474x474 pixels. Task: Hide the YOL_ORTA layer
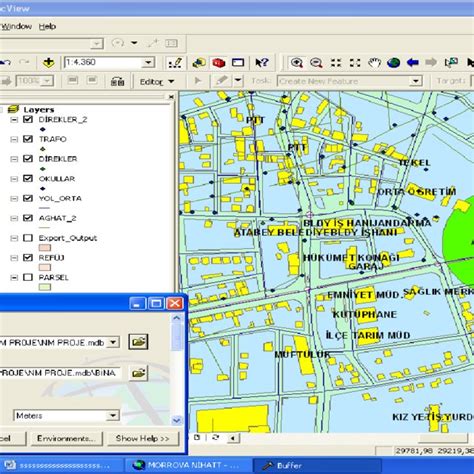point(28,198)
